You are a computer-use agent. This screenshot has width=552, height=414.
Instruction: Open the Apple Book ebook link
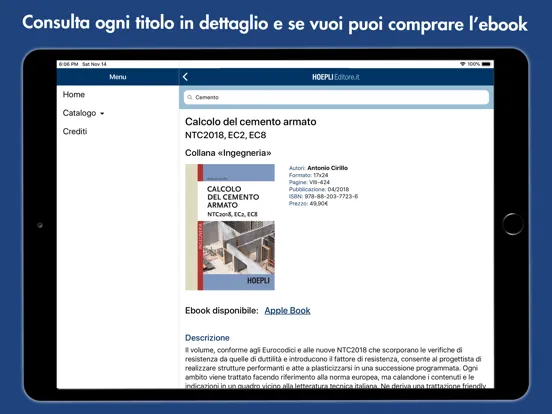coord(287,310)
